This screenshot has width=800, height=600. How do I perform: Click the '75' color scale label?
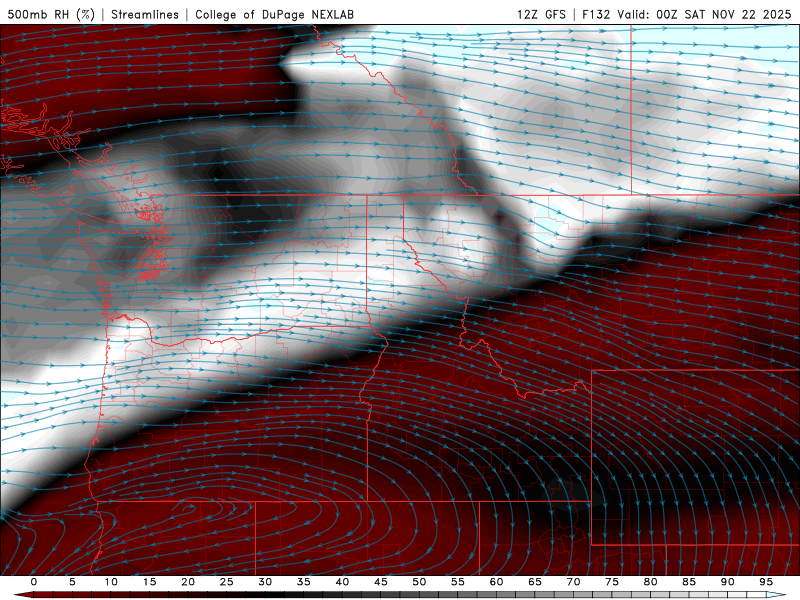[612, 582]
